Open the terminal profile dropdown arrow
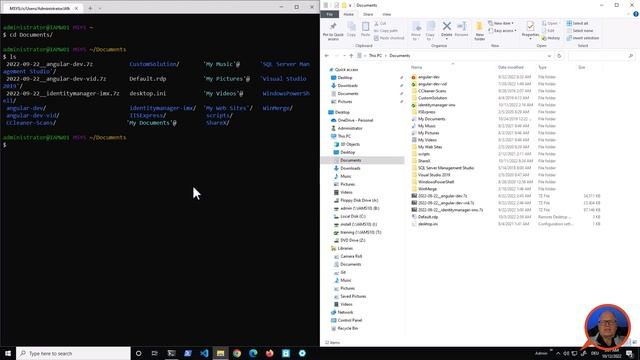The height and width of the screenshot is (360, 640). pyautogui.click(x=100, y=8)
